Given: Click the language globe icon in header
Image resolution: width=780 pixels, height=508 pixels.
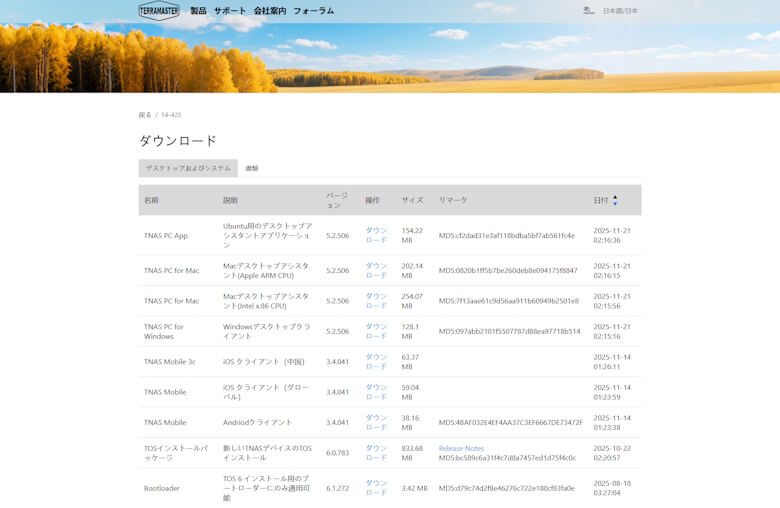Looking at the screenshot, I should click(x=588, y=11).
